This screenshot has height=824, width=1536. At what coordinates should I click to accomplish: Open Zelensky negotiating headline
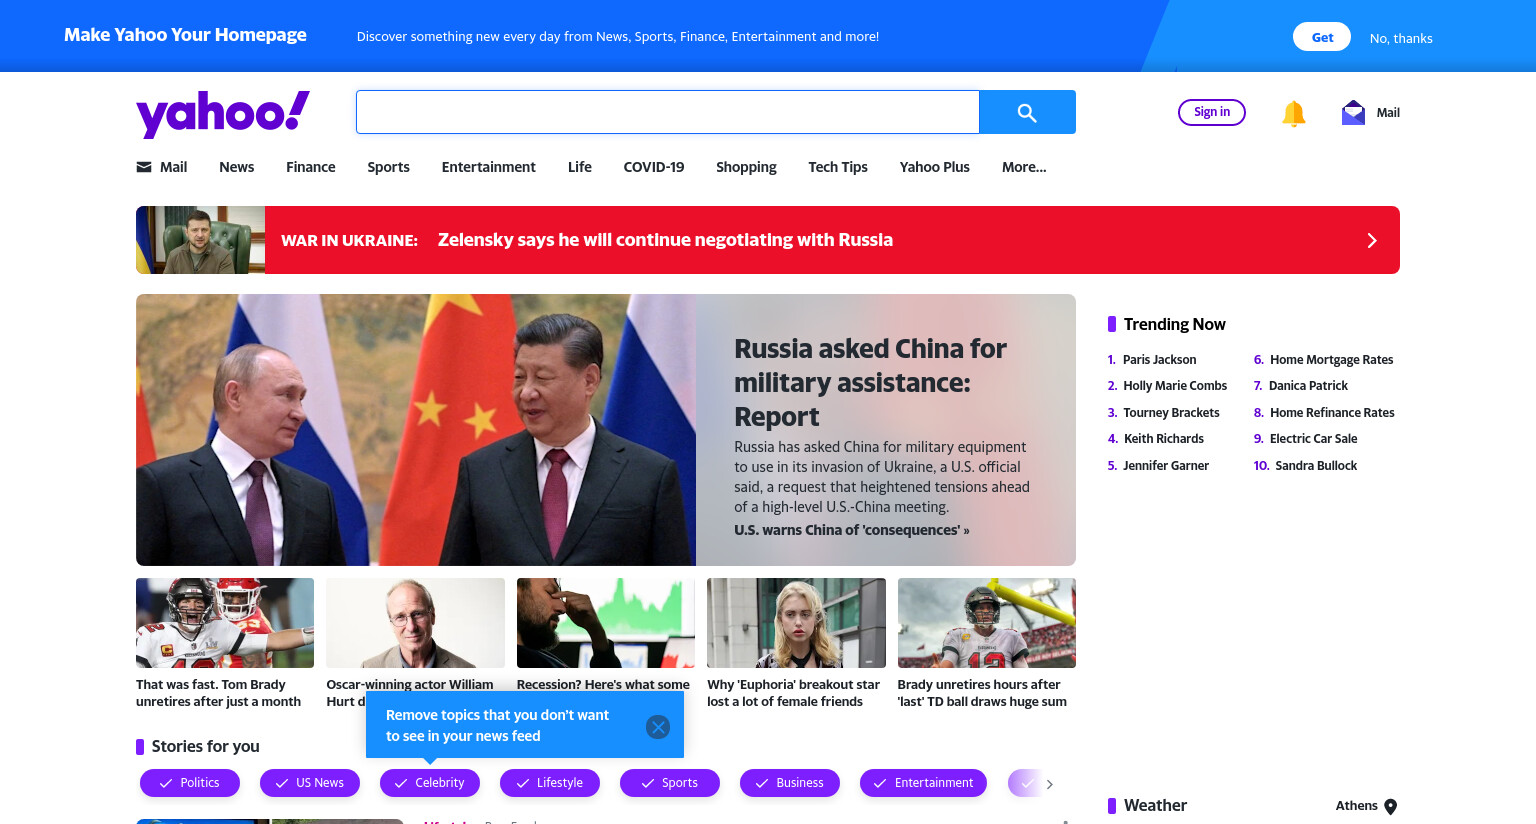(x=665, y=240)
